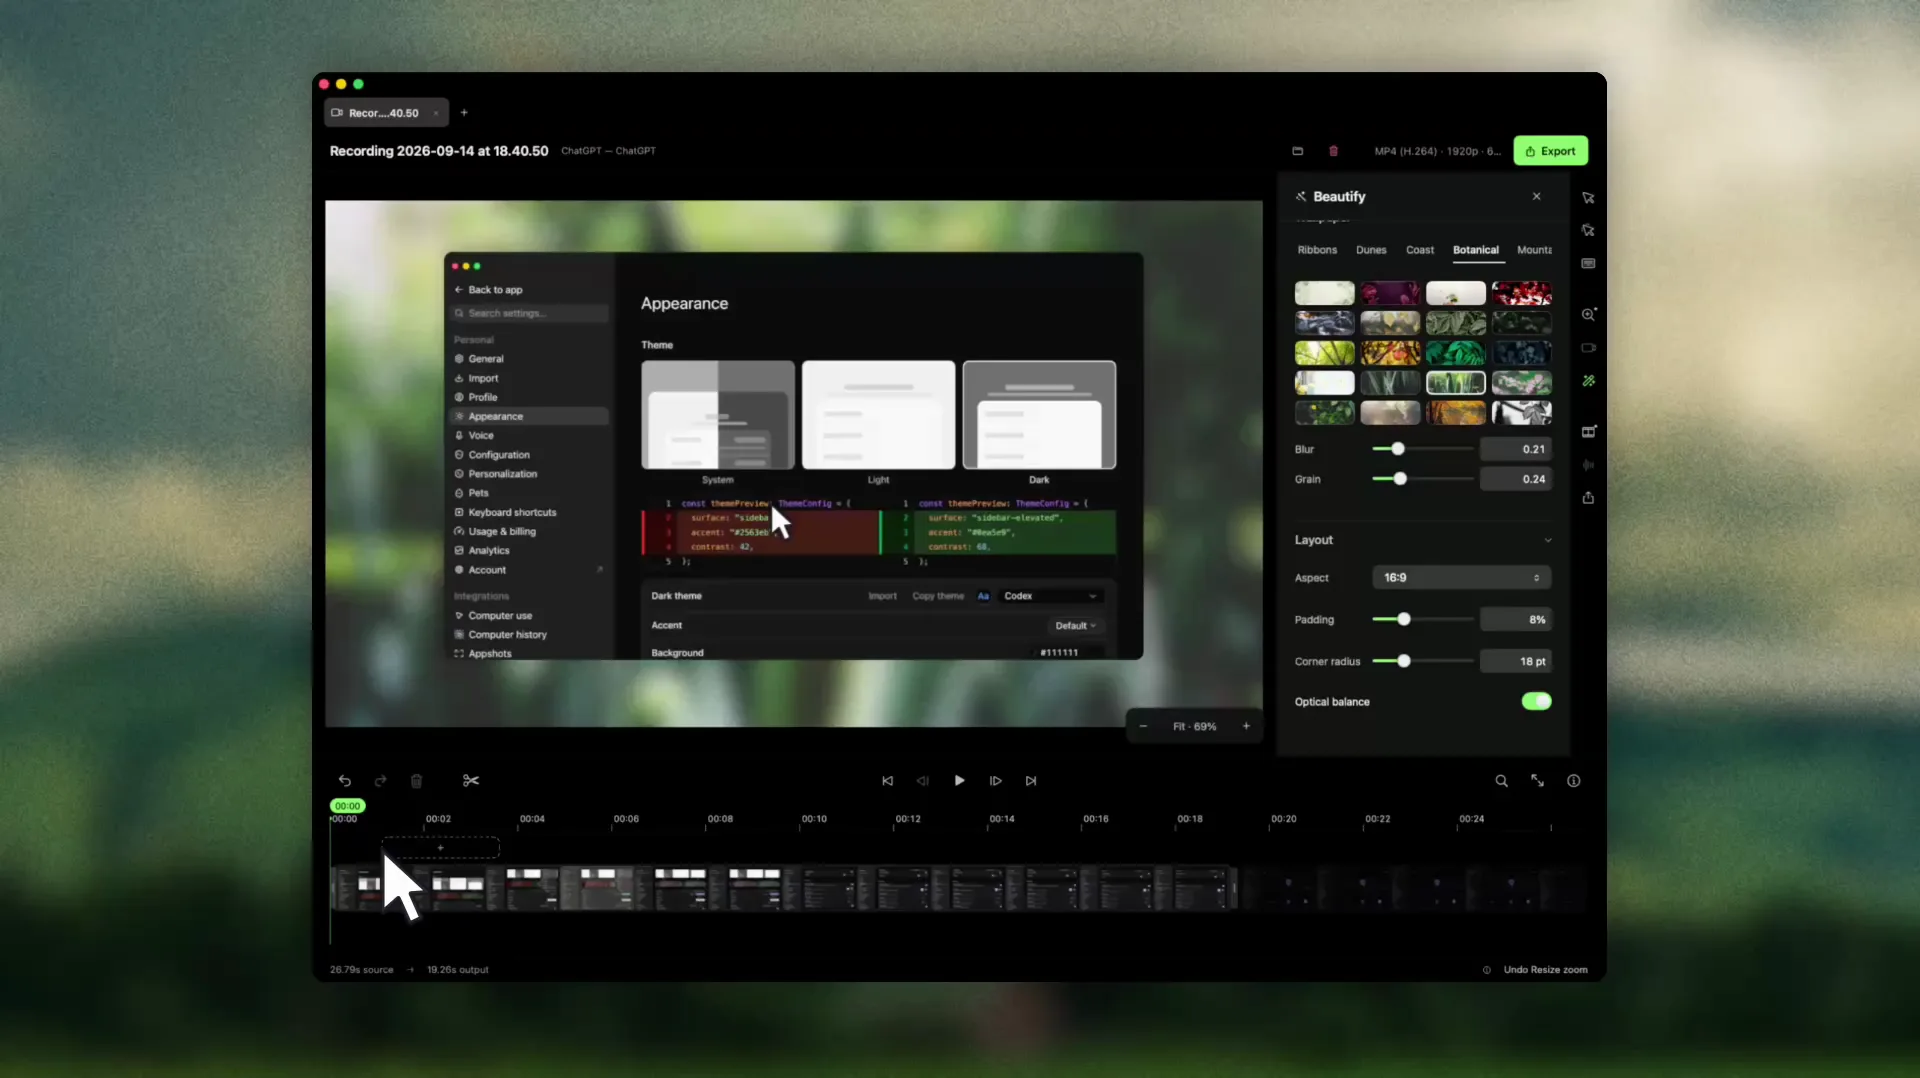Screen dimensions: 1920x1078
Task: Adjust the Corner radius slider
Action: (1404, 661)
